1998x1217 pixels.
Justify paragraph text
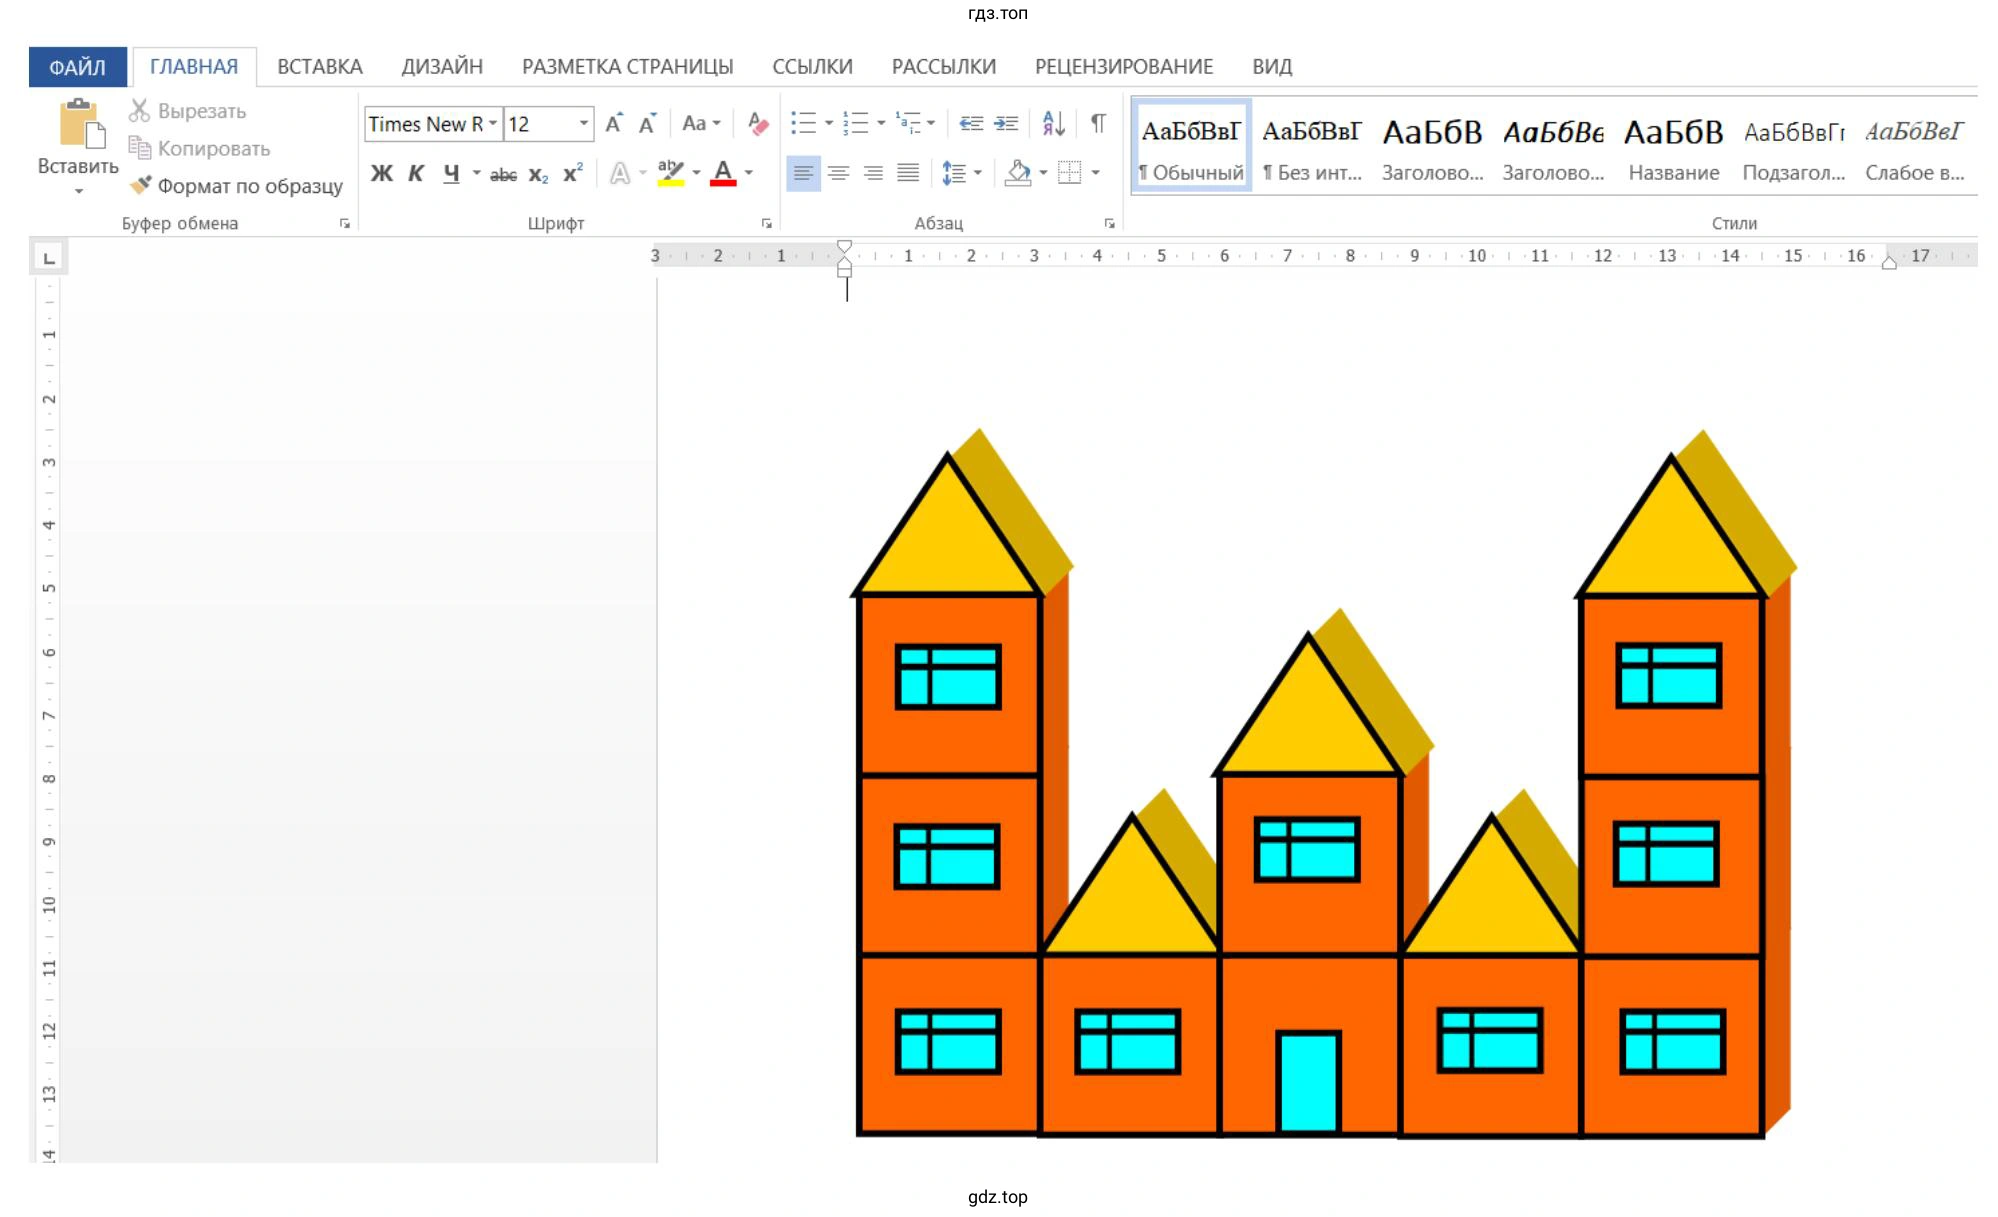click(x=908, y=173)
